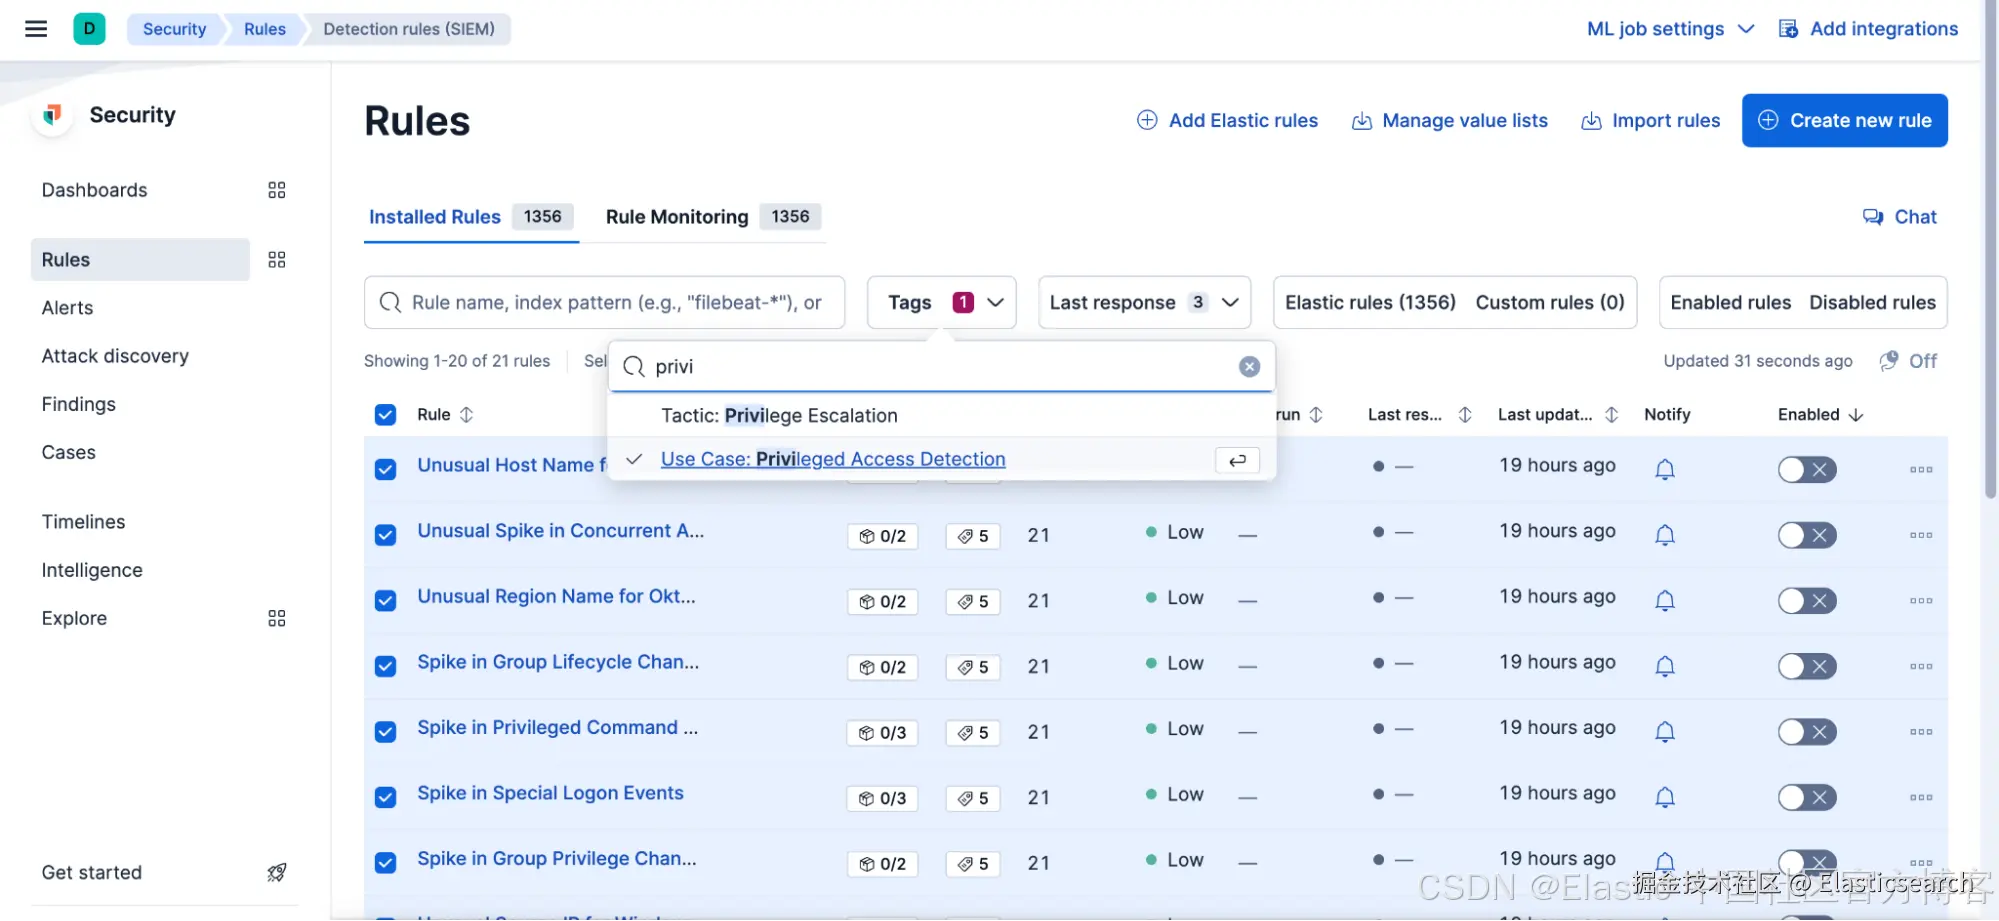Click the Add integrations icon
This screenshot has width=1999, height=921.
(x=1788, y=29)
